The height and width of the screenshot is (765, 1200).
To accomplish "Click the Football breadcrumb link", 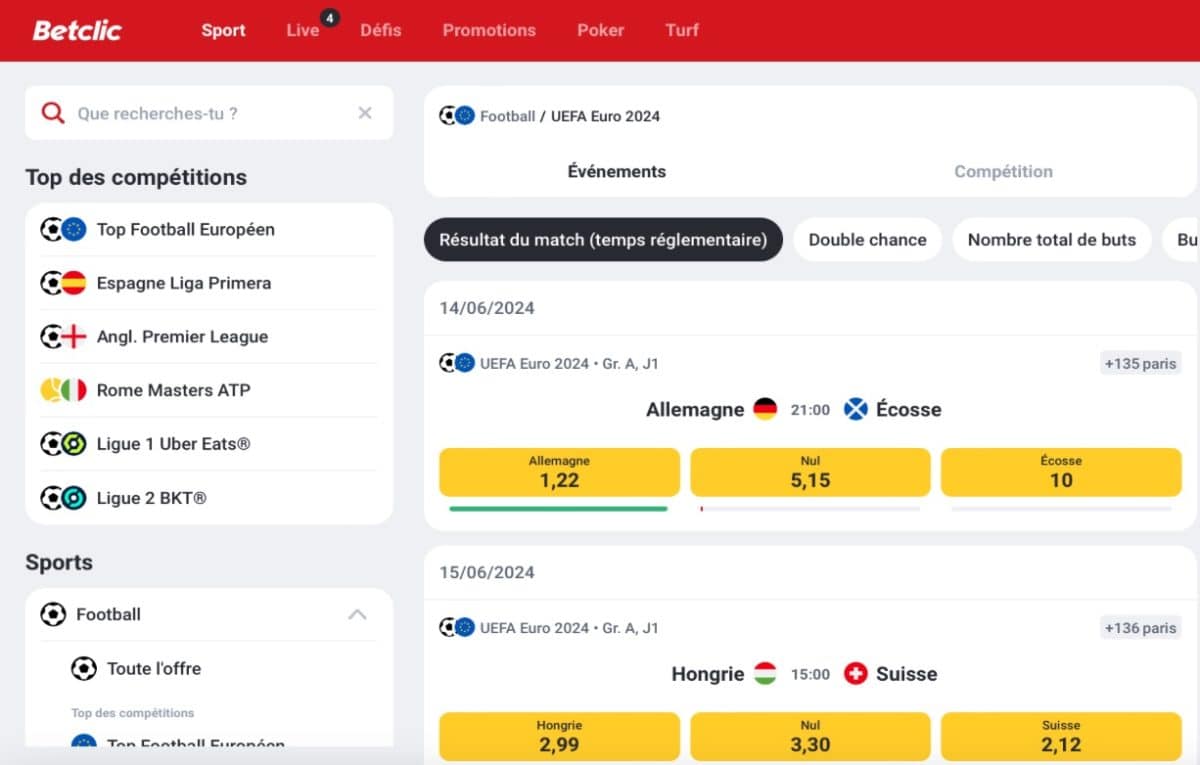I will click(507, 116).
